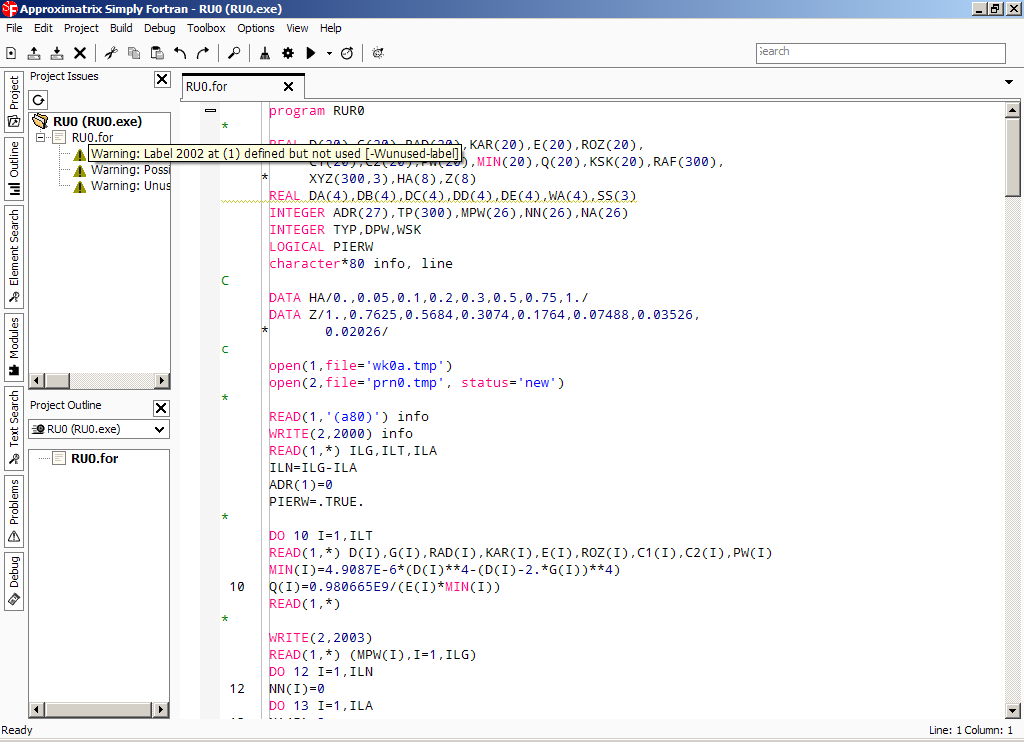
Task: Click the Undo arrow icon
Action: (x=180, y=53)
